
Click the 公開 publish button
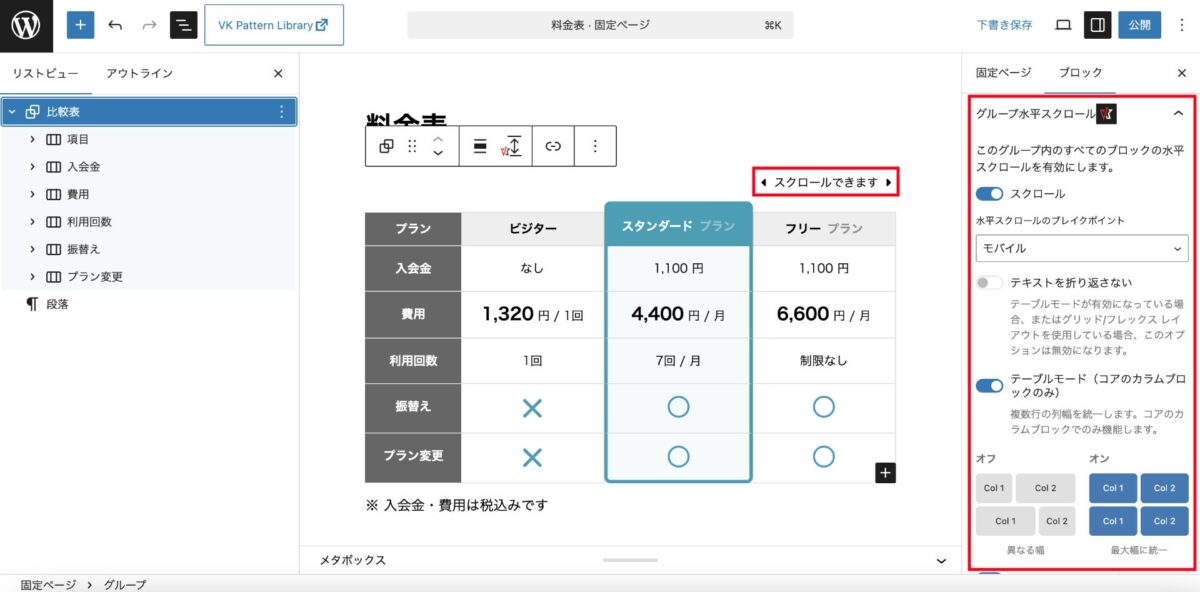[1140, 25]
